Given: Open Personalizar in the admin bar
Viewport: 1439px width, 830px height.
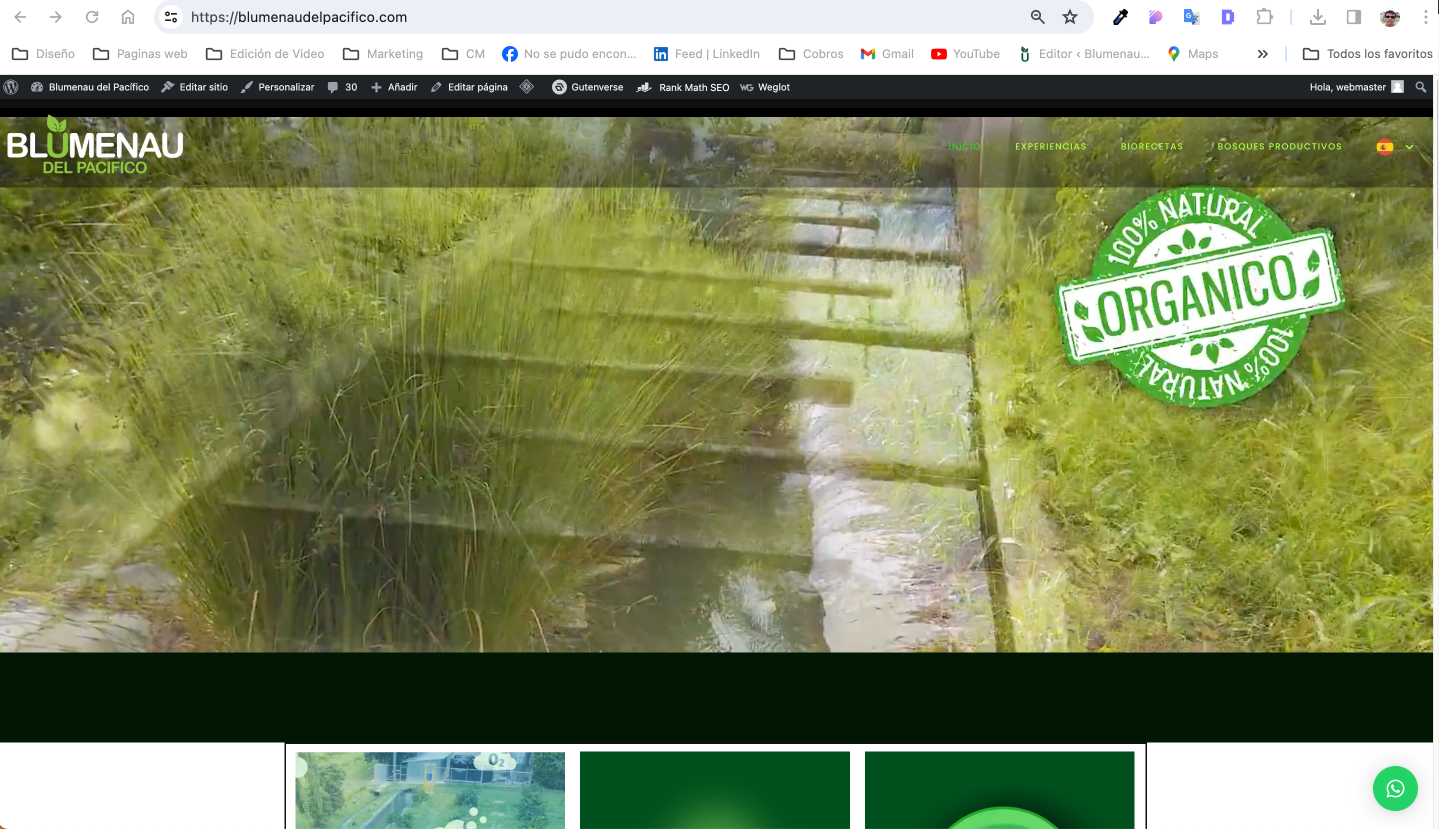Looking at the screenshot, I should click(278, 87).
